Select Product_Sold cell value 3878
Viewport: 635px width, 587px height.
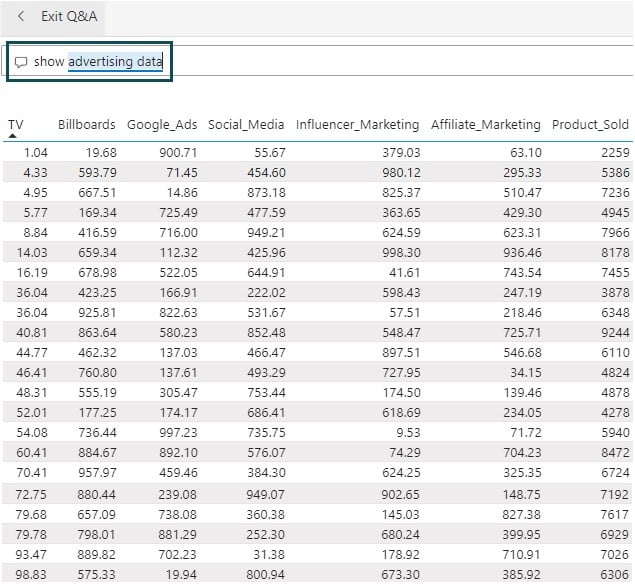(615, 292)
